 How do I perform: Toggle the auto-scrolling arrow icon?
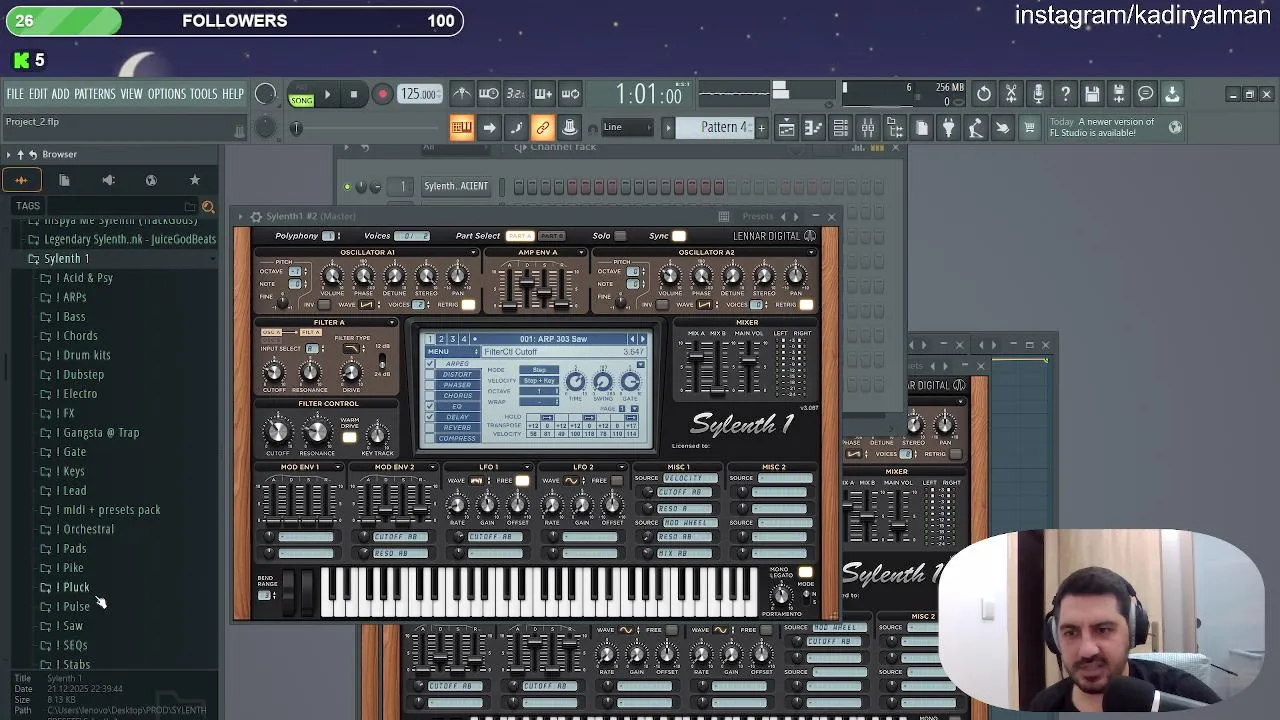pos(488,127)
